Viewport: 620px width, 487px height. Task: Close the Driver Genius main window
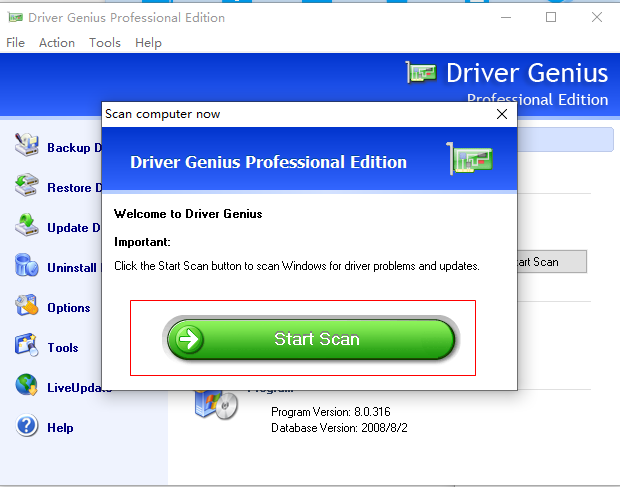coord(597,17)
